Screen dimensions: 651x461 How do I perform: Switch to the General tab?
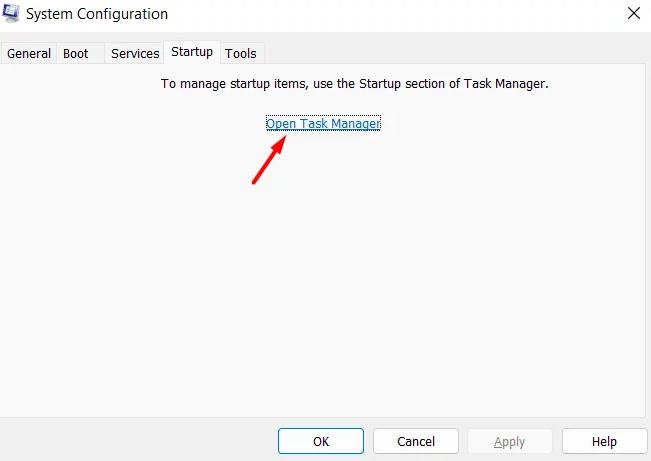pyautogui.click(x=29, y=54)
